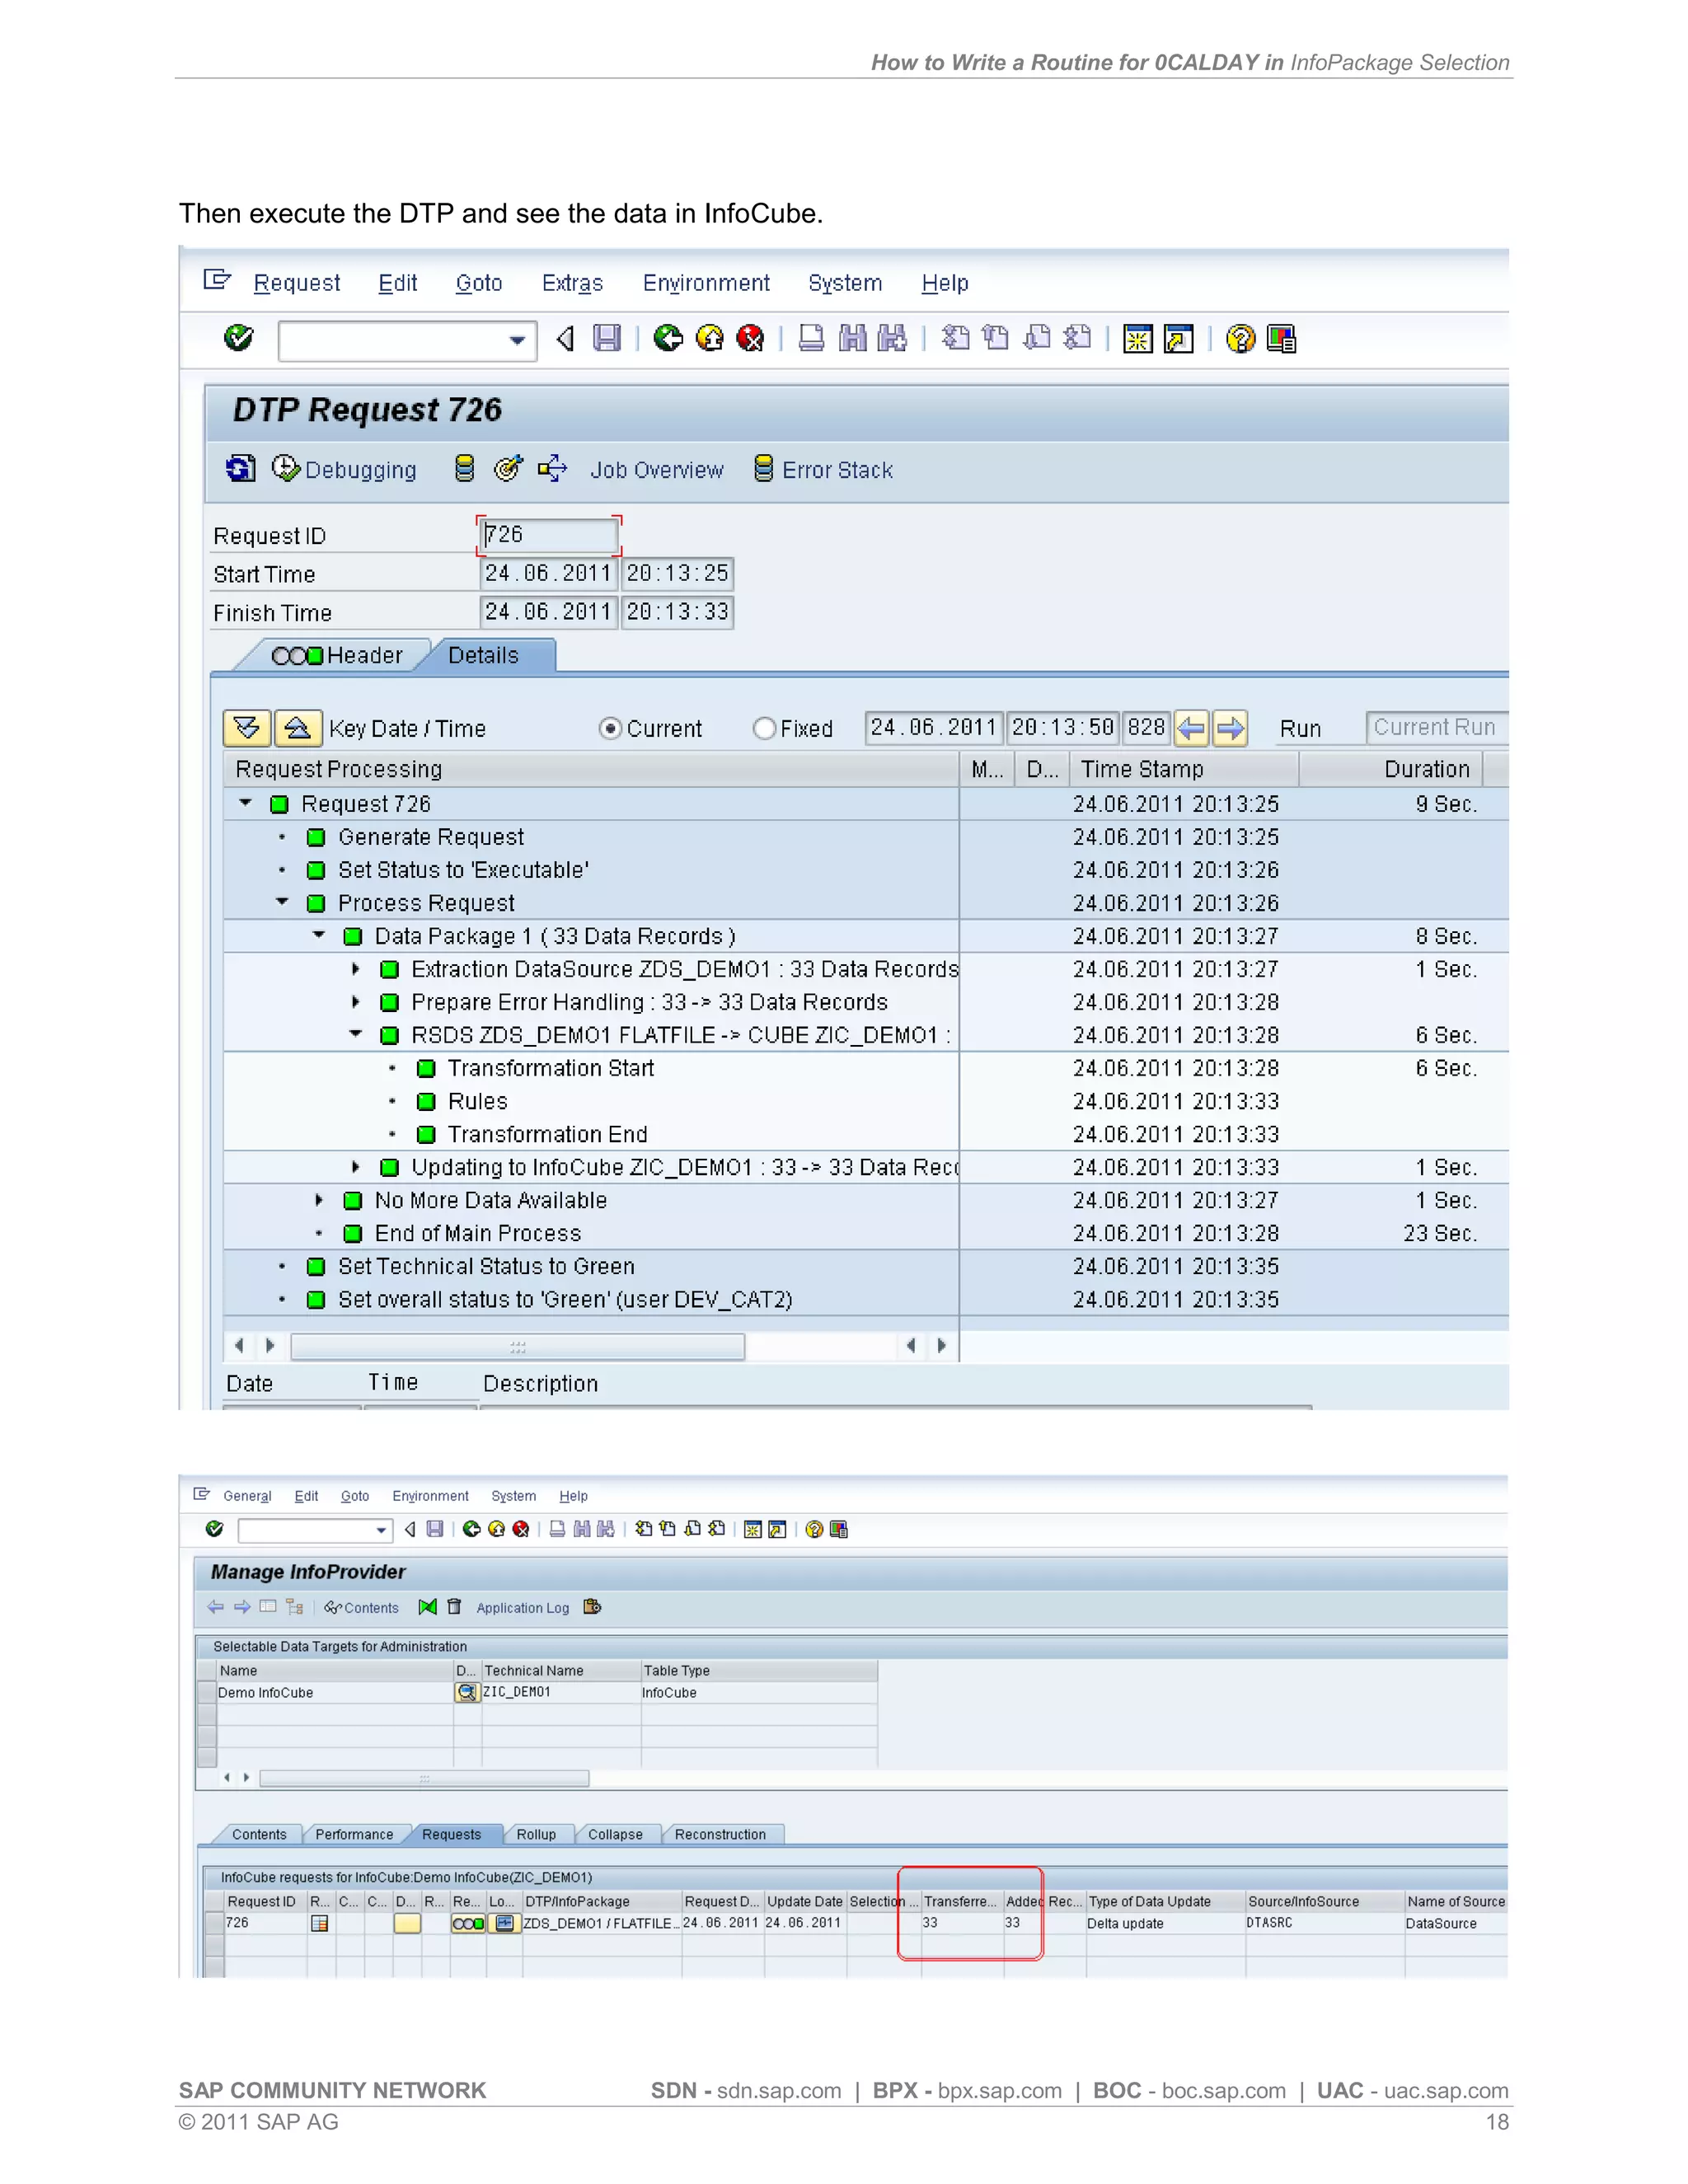
Task: Click green checkmark Enter icon in DTP window
Action: pyautogui.click(x=238, y=338)
